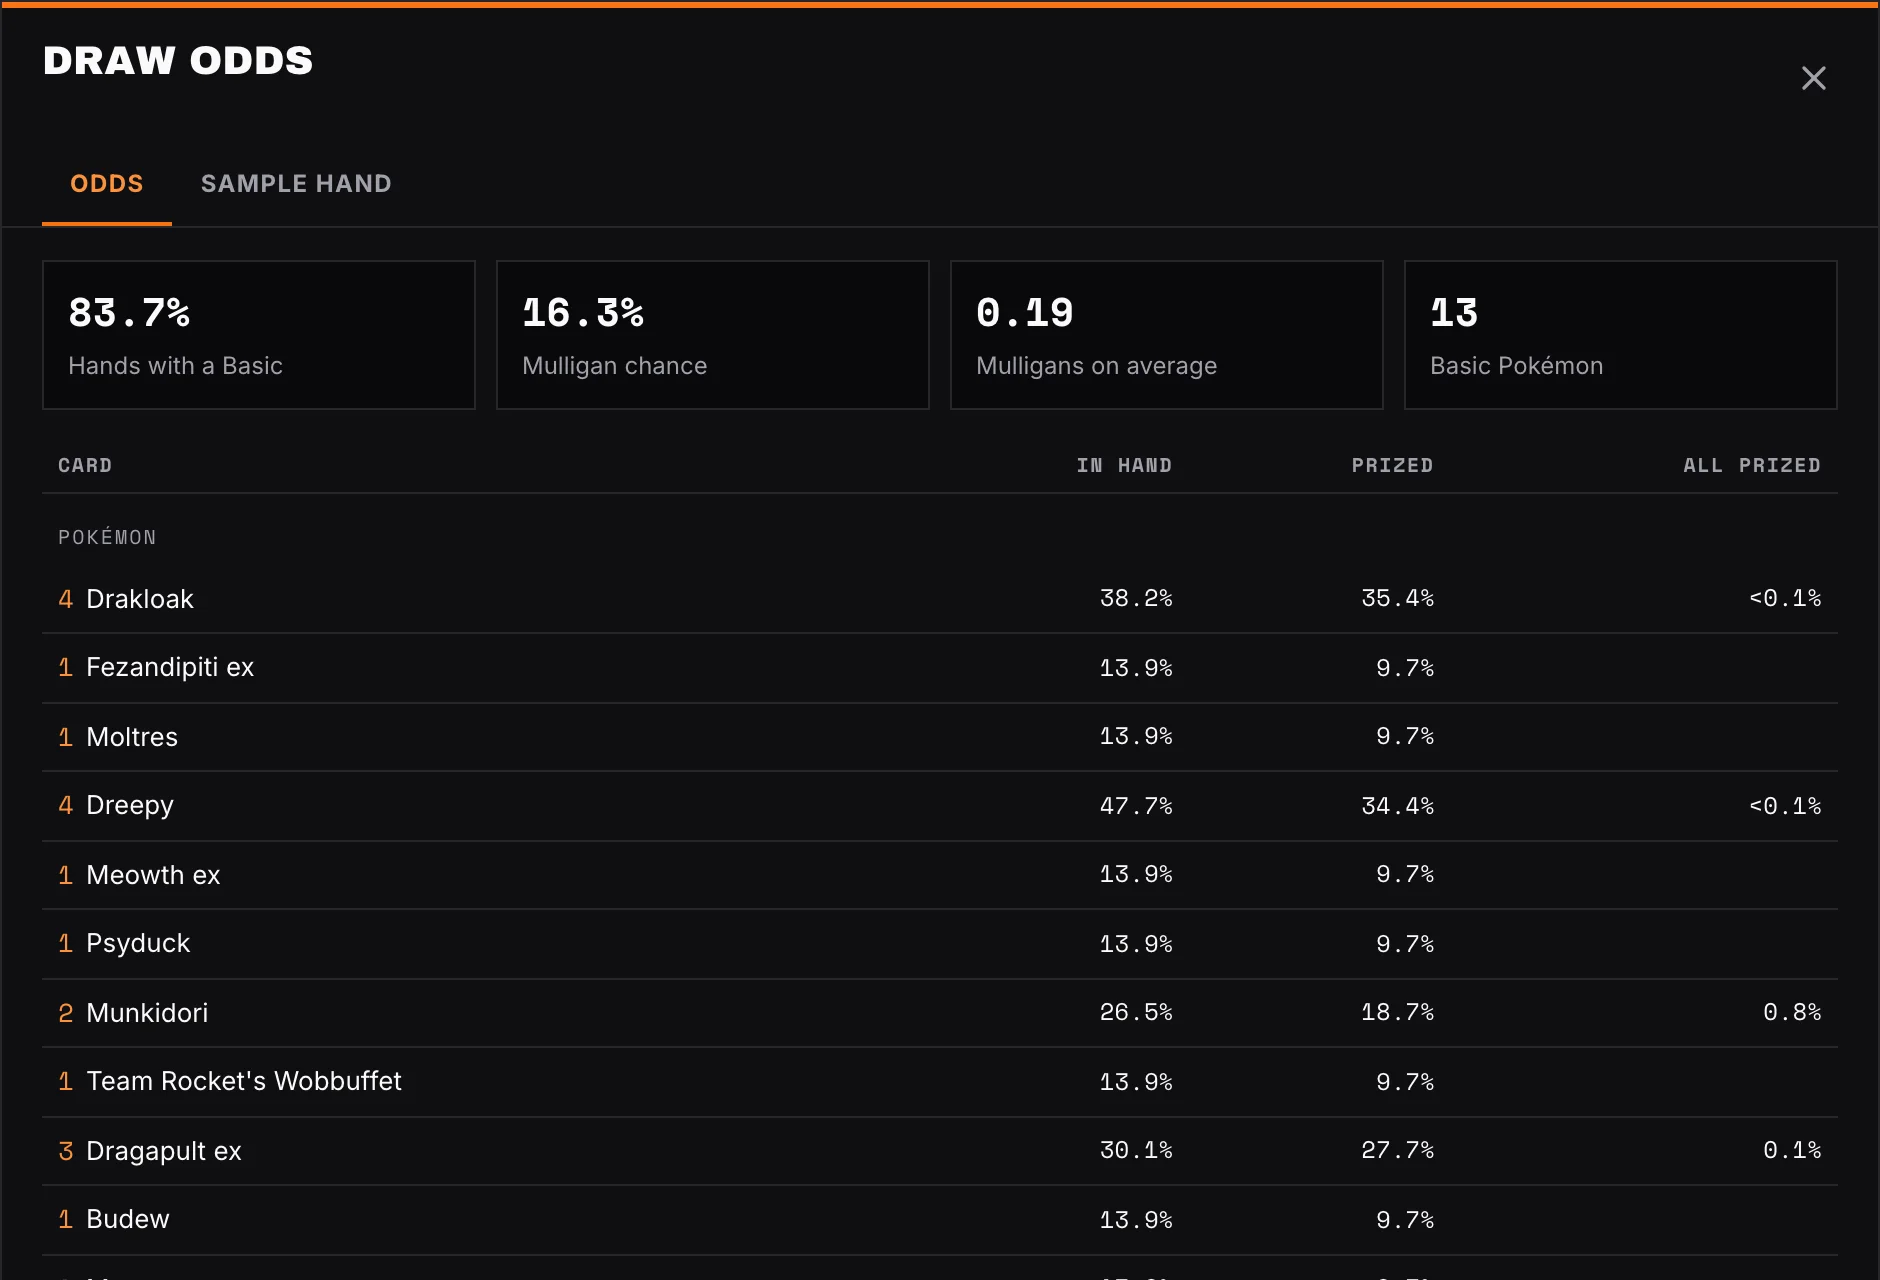Click Dreepy's <0.1% all prized value
This screenshot has height=1280, width=1880.
1785,806
